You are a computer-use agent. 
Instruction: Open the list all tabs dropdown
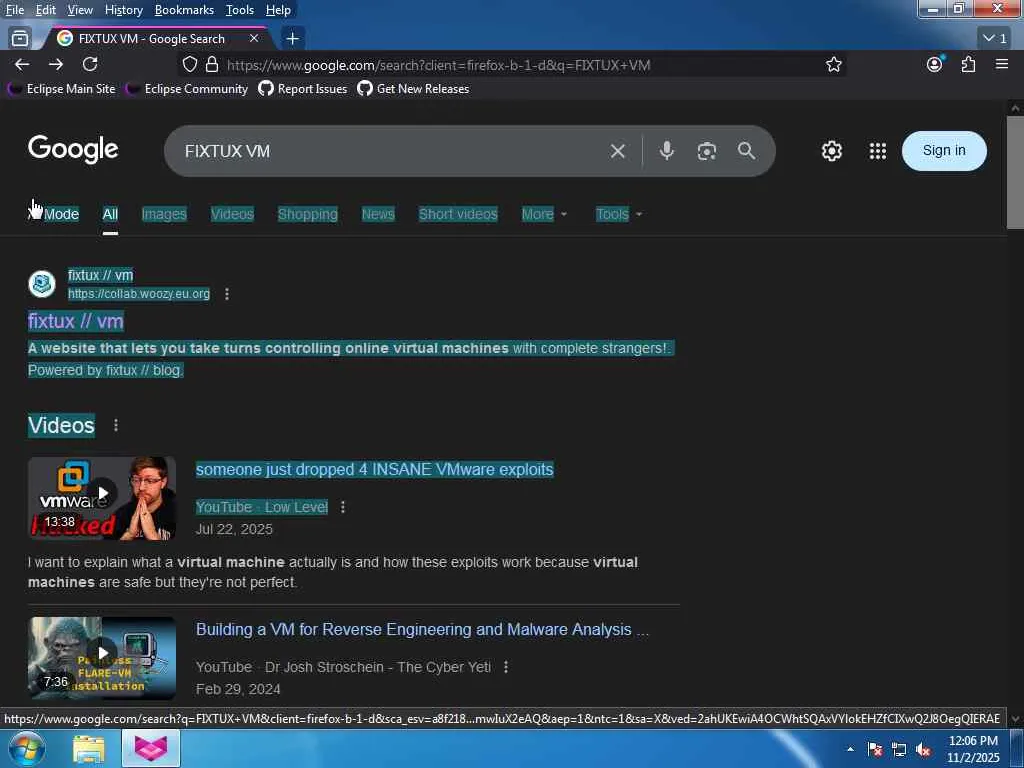(995, 39)
